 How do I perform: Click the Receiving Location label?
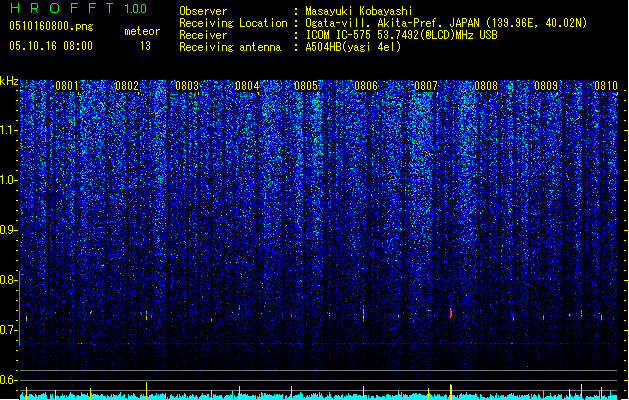pos(233,23)
